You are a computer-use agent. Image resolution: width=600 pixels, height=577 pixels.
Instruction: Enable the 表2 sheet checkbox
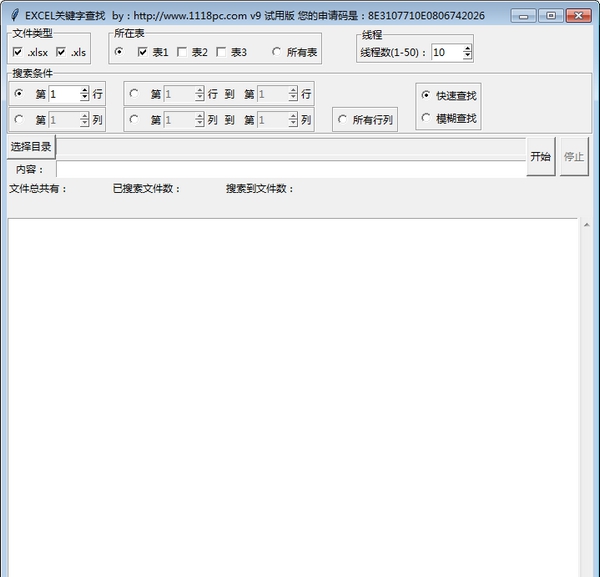pos(182,52)
